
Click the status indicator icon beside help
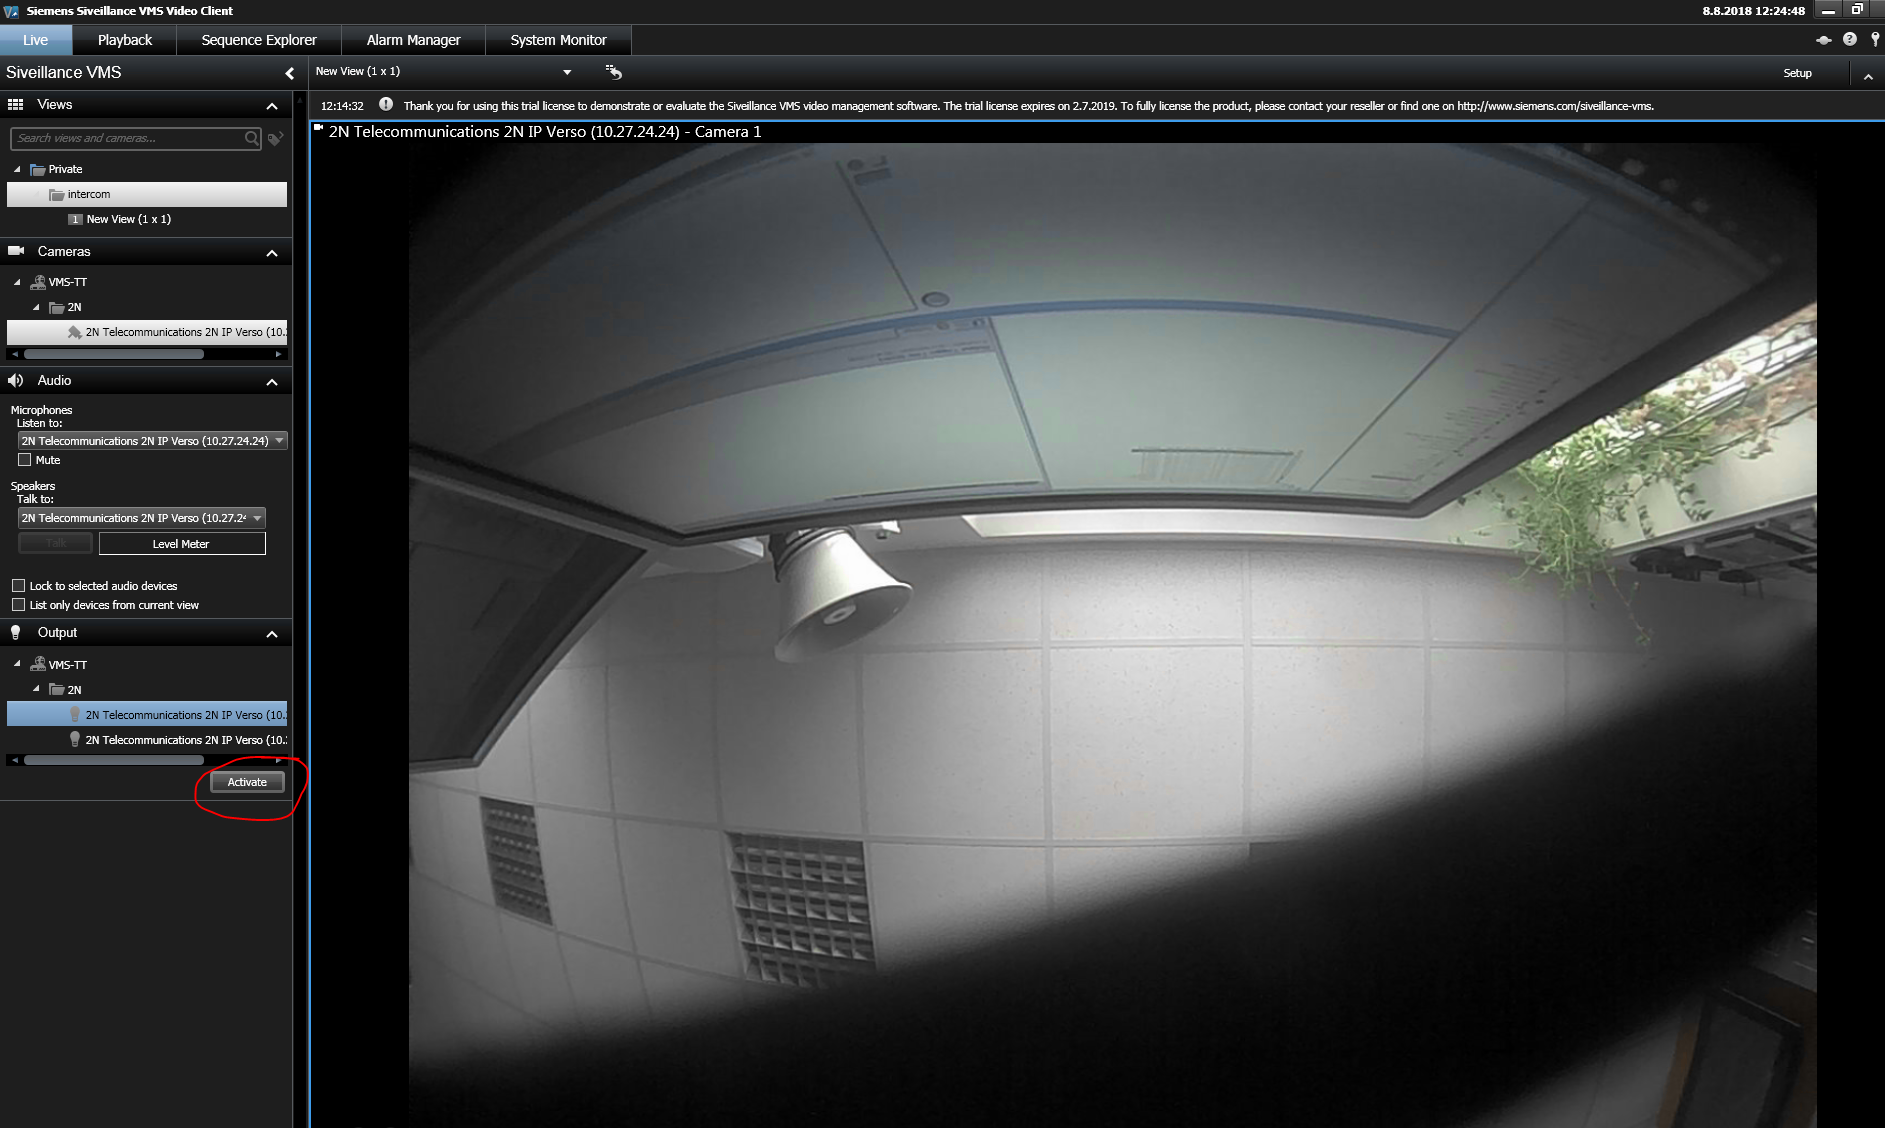click(1823, 40)
